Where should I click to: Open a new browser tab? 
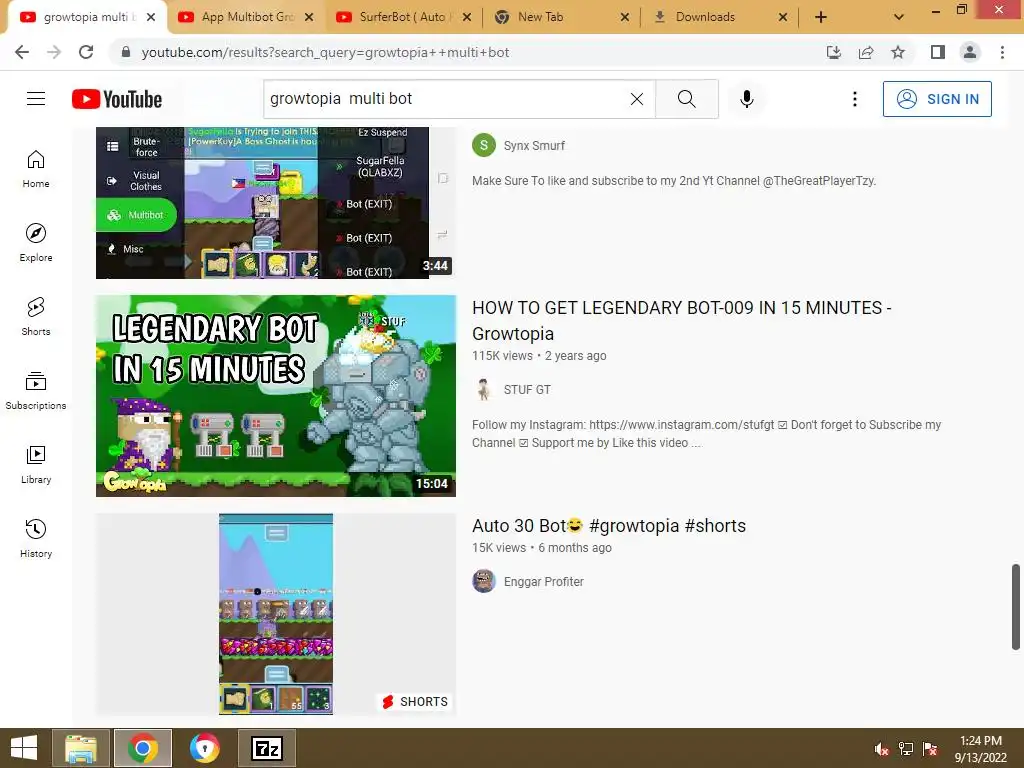tap(821, 17)
